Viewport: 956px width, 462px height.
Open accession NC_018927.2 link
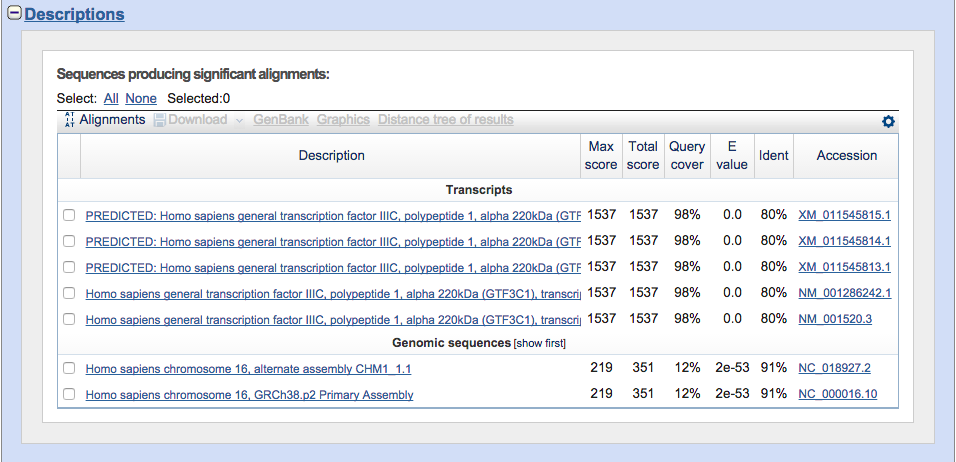pyautogui.click(x=834, y=369)
